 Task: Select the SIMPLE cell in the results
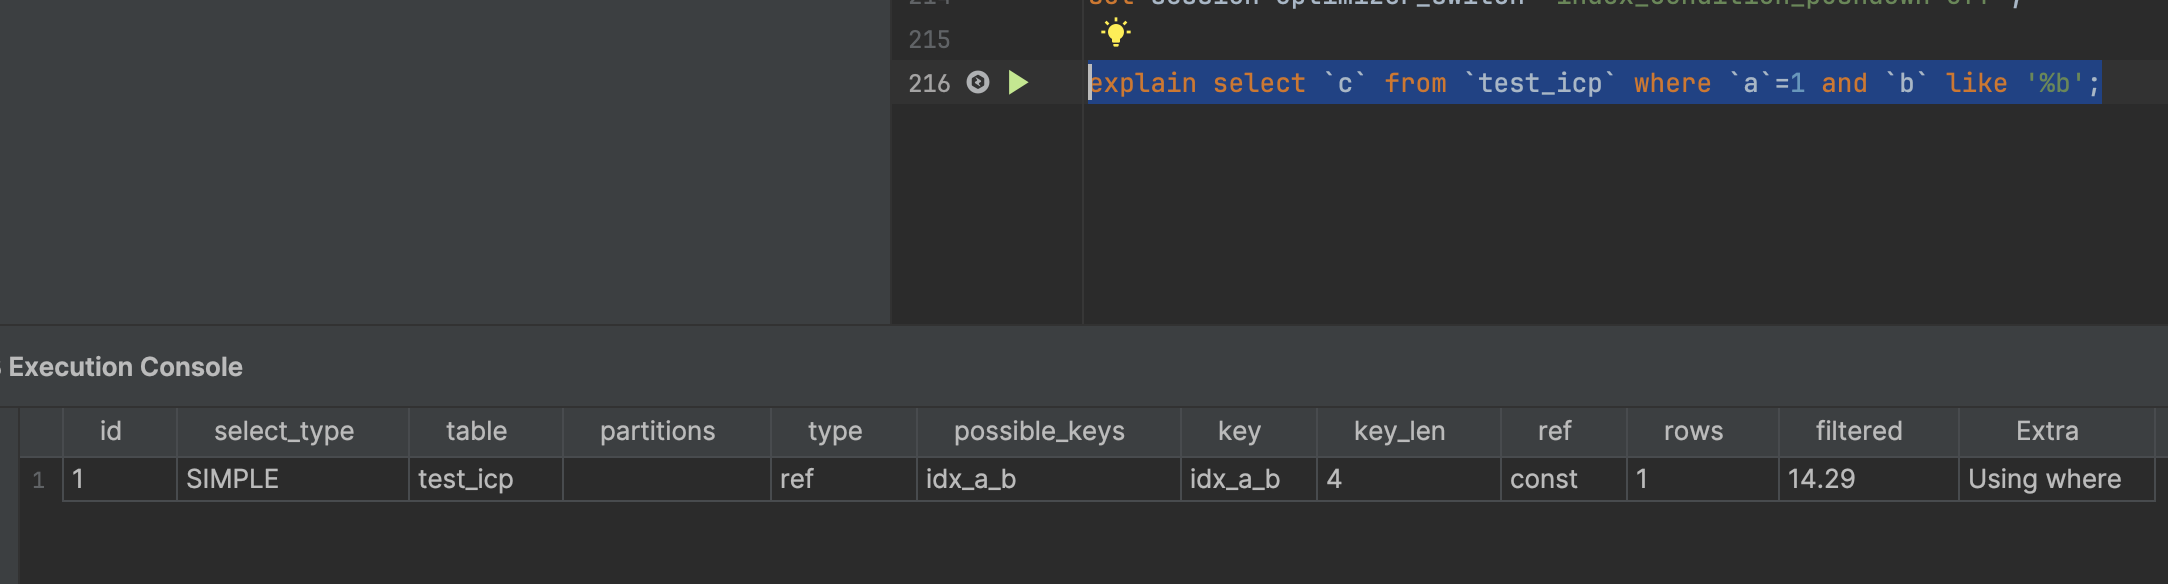[292, 479]
